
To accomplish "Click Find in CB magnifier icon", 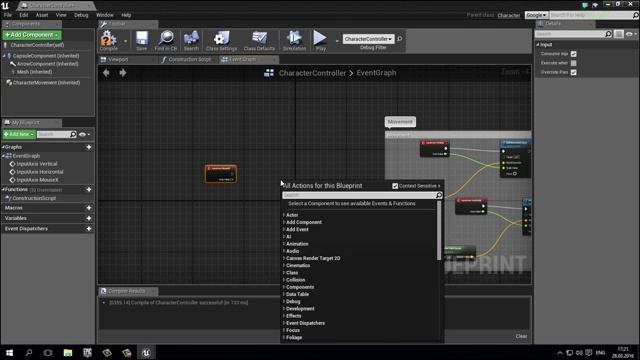I will [166, 40].
